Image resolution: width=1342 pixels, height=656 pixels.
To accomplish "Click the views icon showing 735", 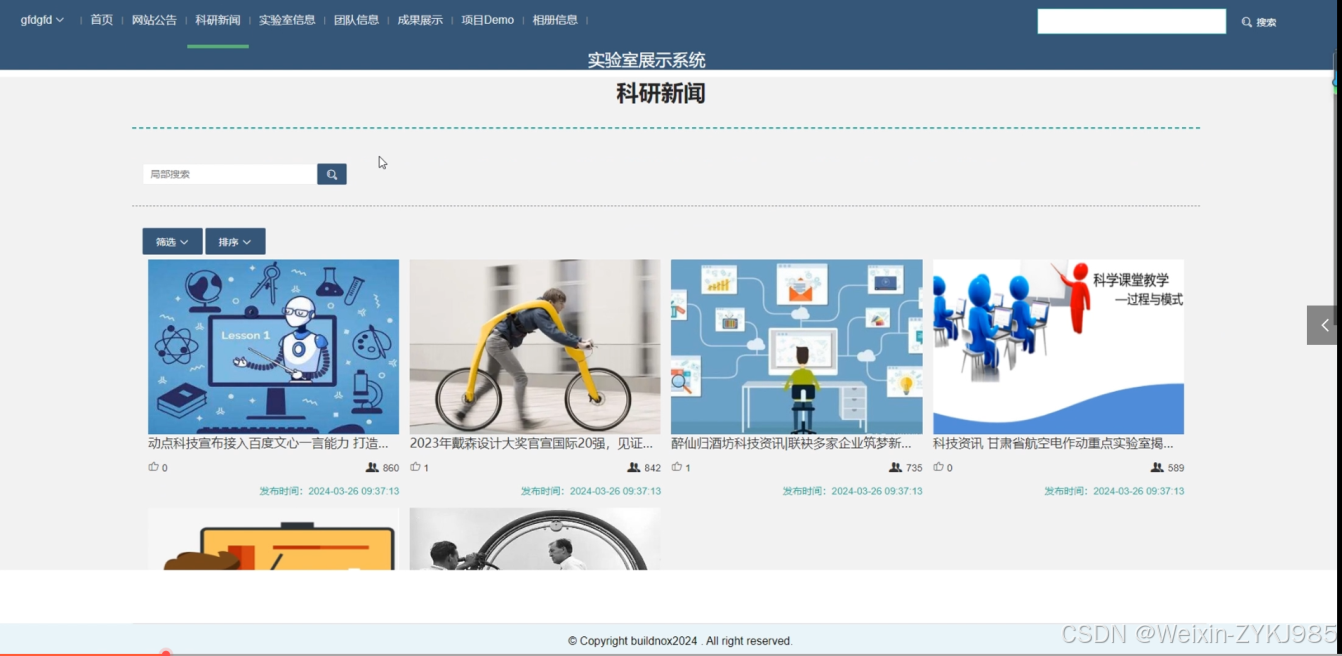I will click(896, 467).
